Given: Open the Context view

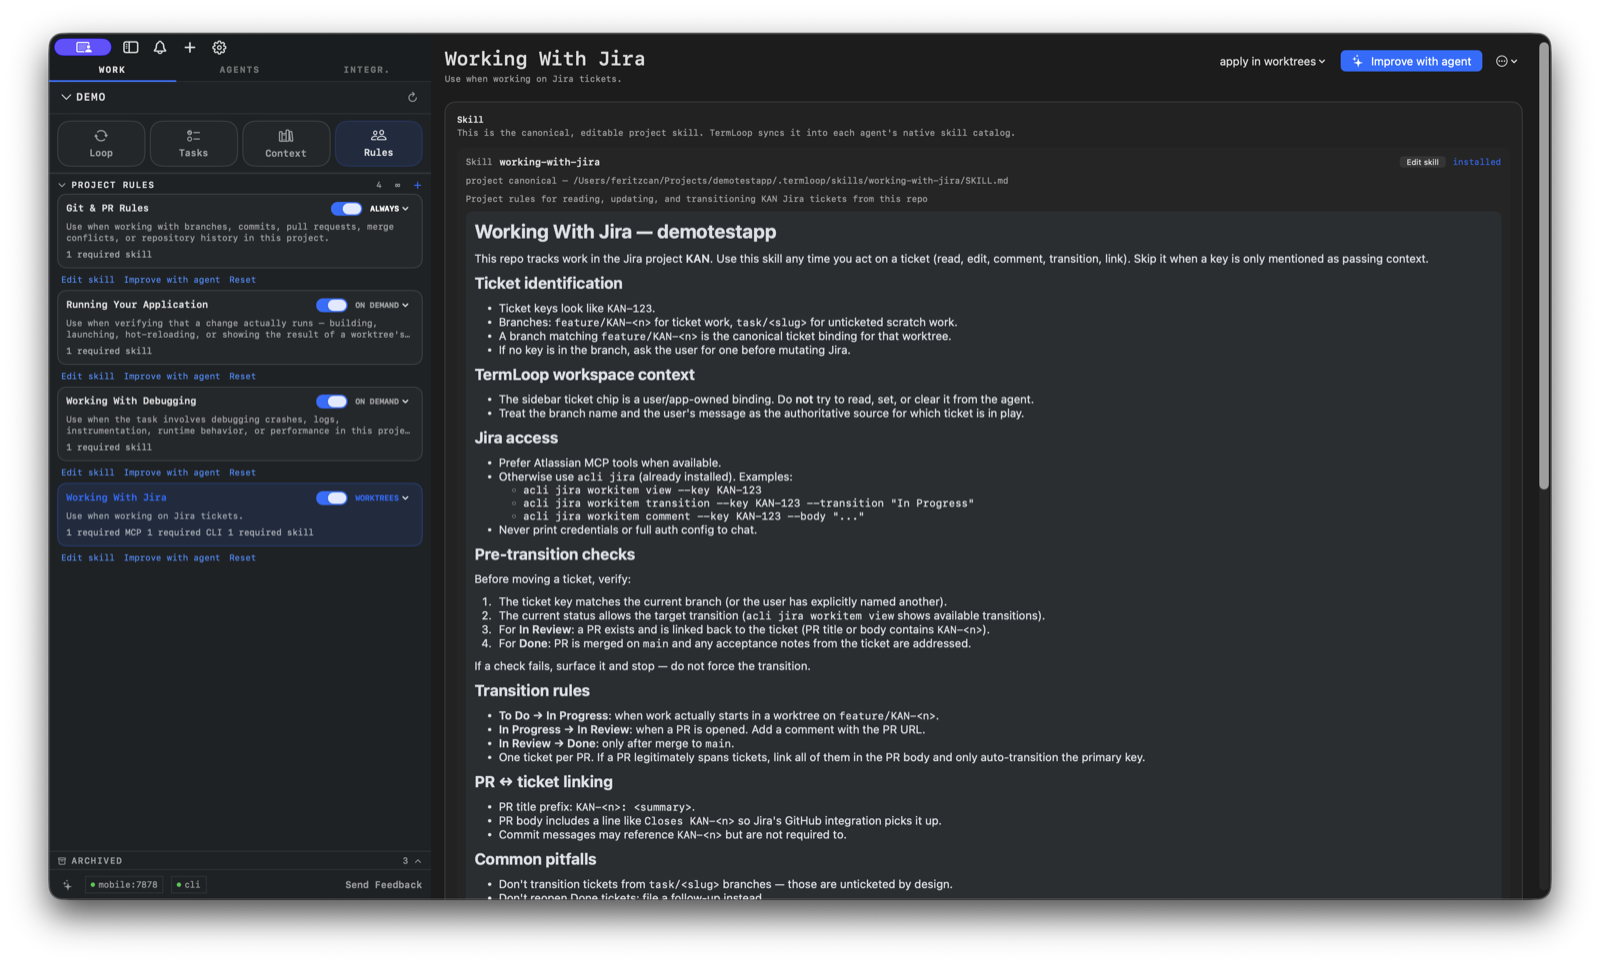Looking at the screenshot, I should (286, 143).
